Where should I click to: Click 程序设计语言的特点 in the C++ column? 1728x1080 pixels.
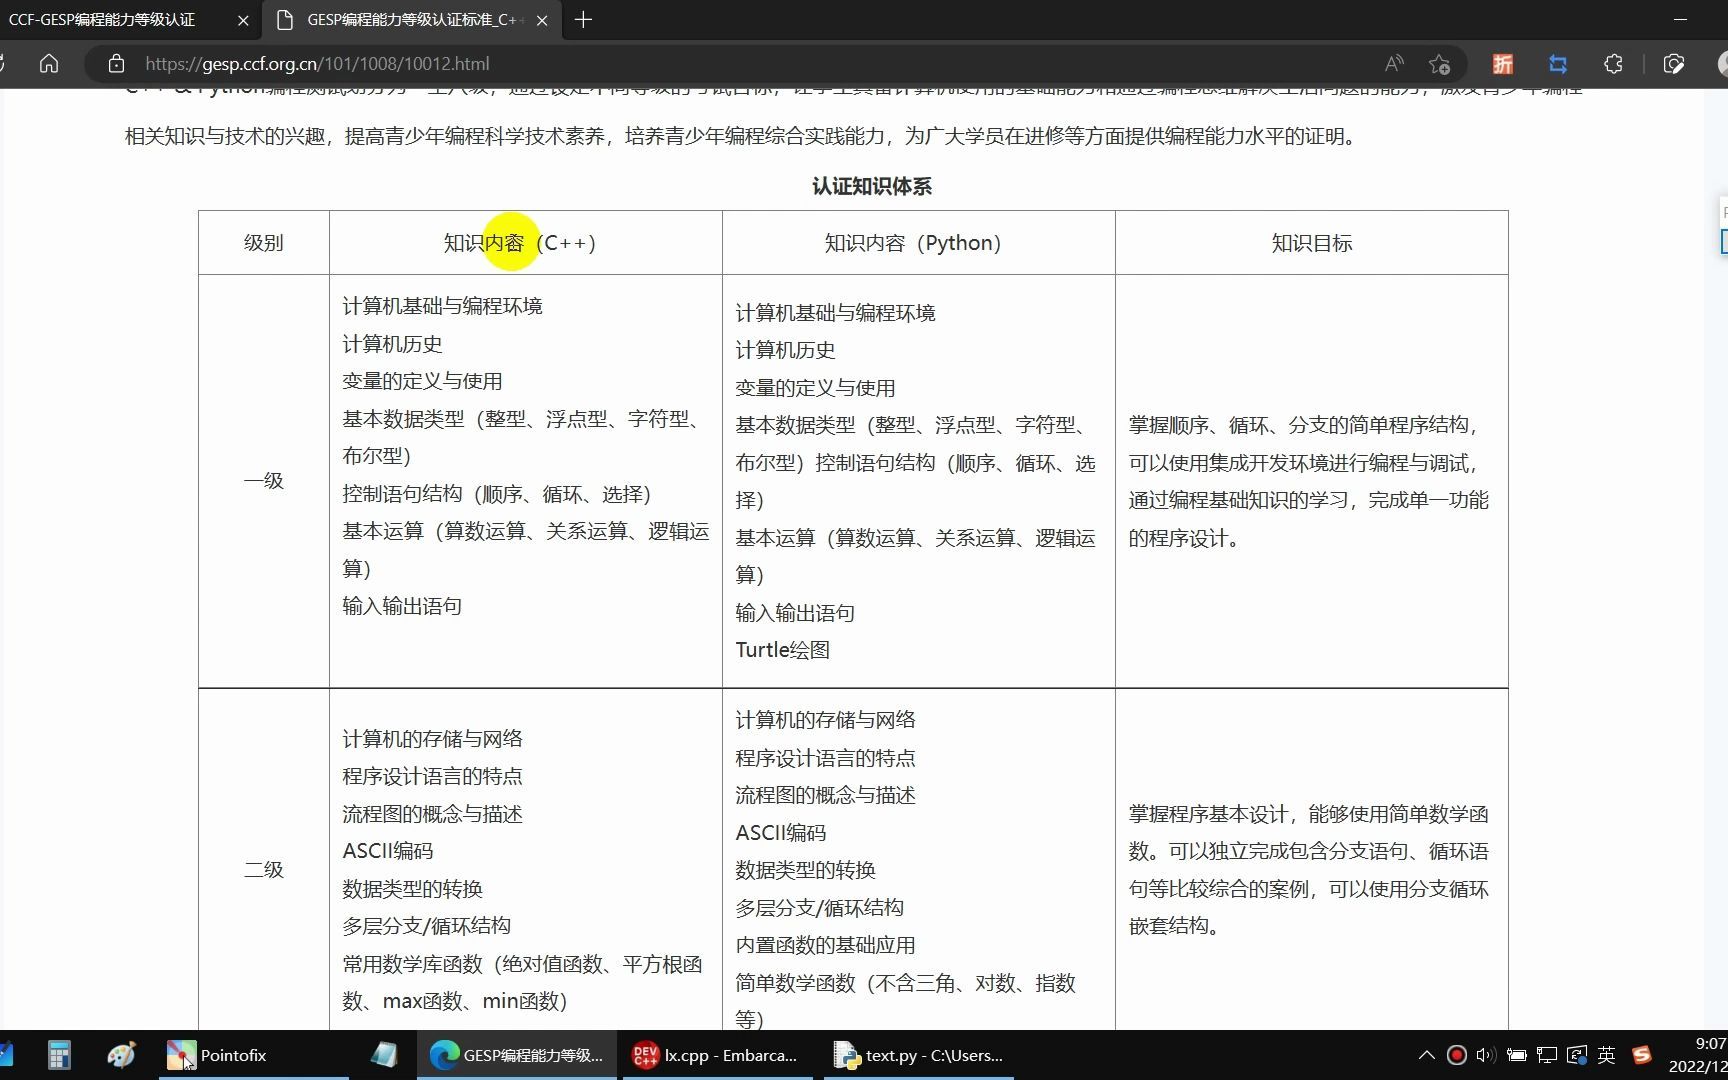(432, 776)
